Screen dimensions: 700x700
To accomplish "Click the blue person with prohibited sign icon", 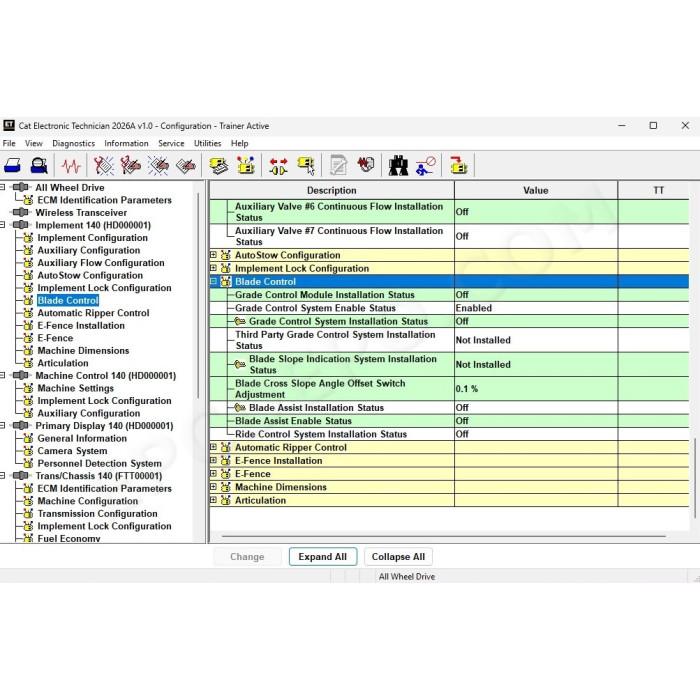I will click(x=425, y=166).
